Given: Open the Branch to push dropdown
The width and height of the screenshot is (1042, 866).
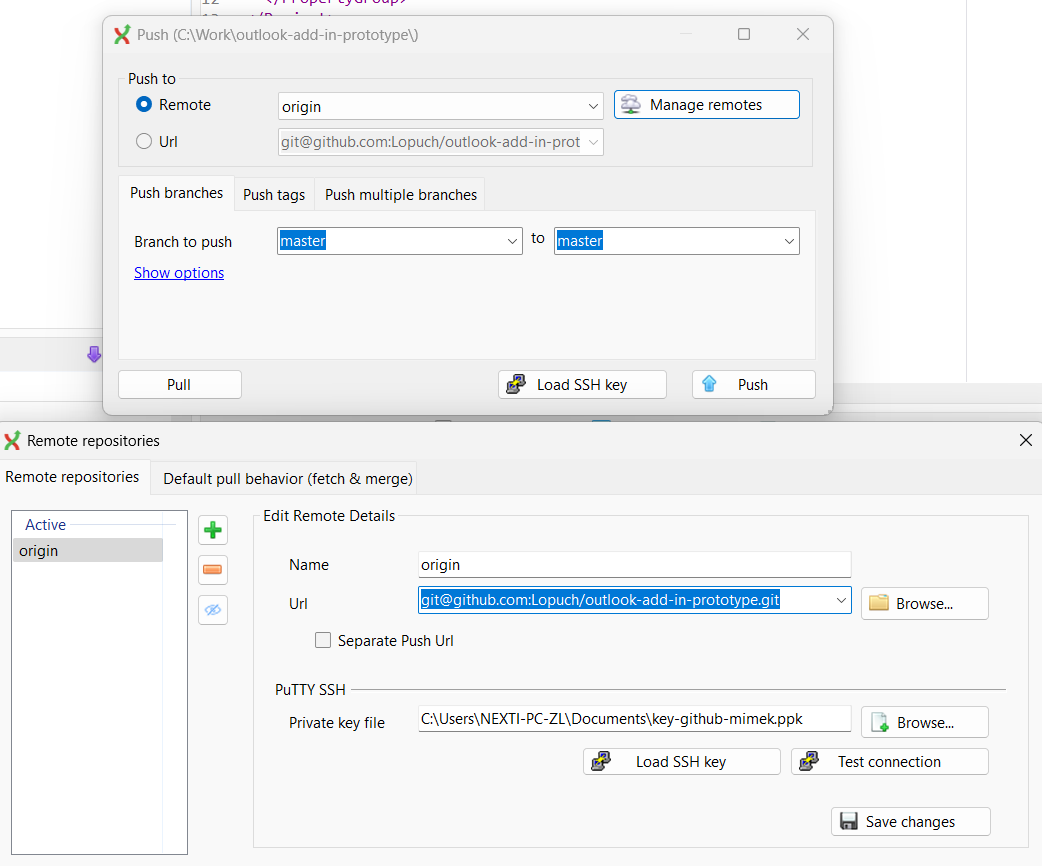Looking at the screenshot, I should [512, 240].
